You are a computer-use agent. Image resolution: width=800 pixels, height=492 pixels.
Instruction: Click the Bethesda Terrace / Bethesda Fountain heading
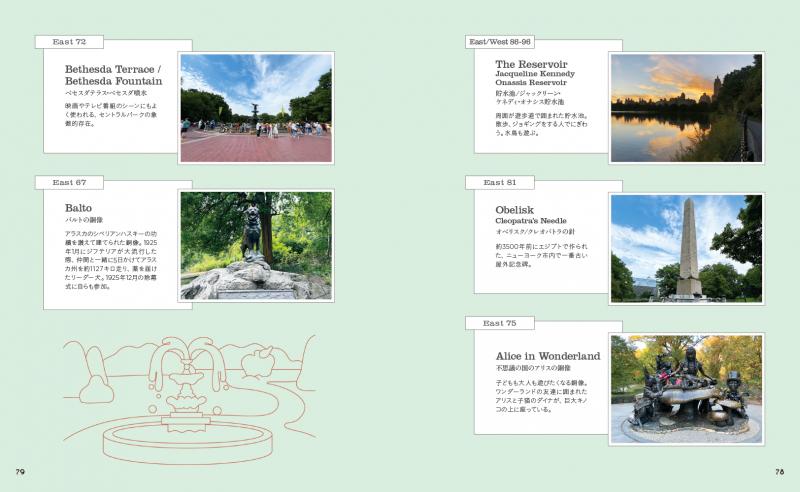pos(113,75)
